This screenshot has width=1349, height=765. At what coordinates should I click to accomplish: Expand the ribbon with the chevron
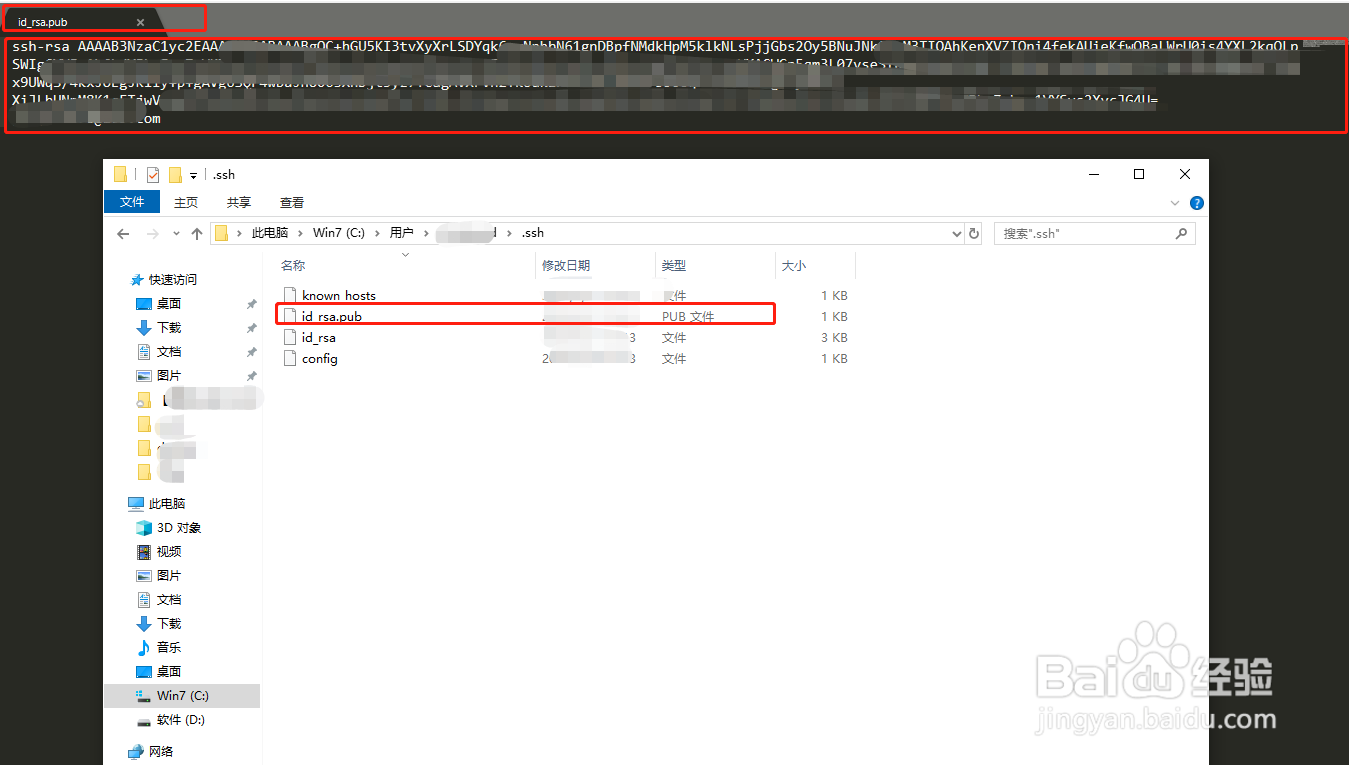[1176, 202]
